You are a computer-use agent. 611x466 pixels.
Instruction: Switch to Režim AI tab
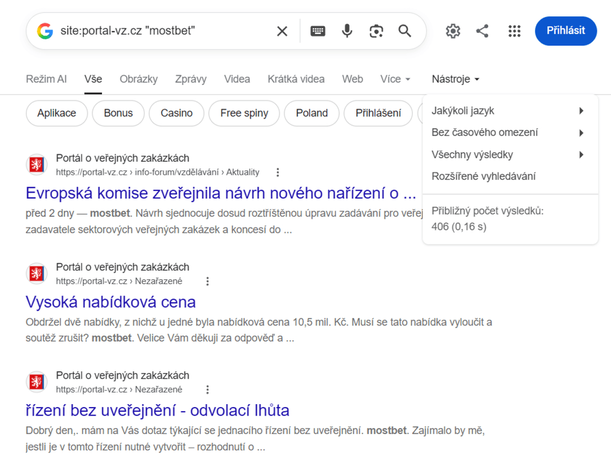[x=46, y=79]
